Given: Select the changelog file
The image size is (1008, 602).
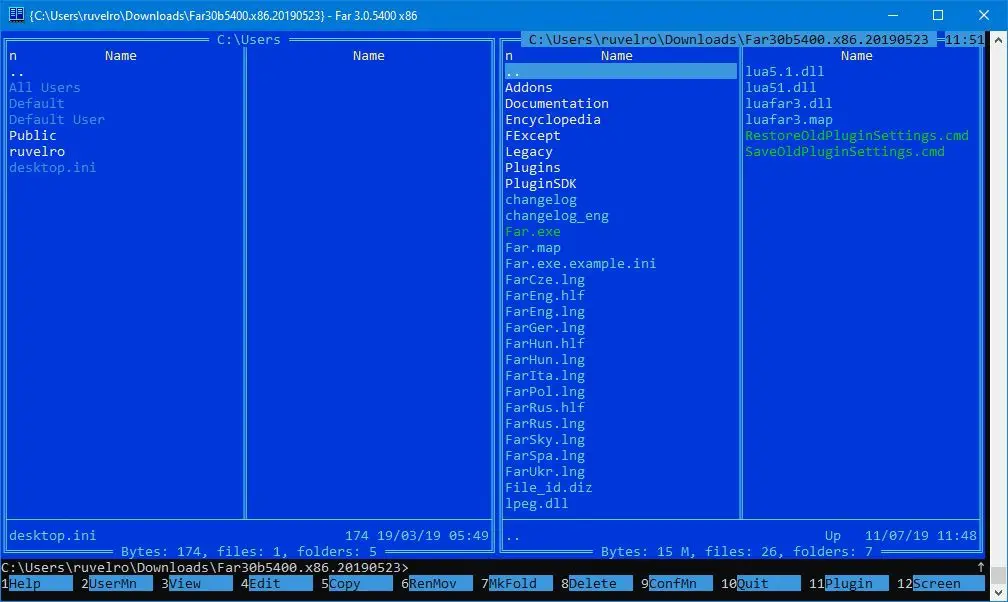Looking at the screenshot, I should tap(541, 199).
